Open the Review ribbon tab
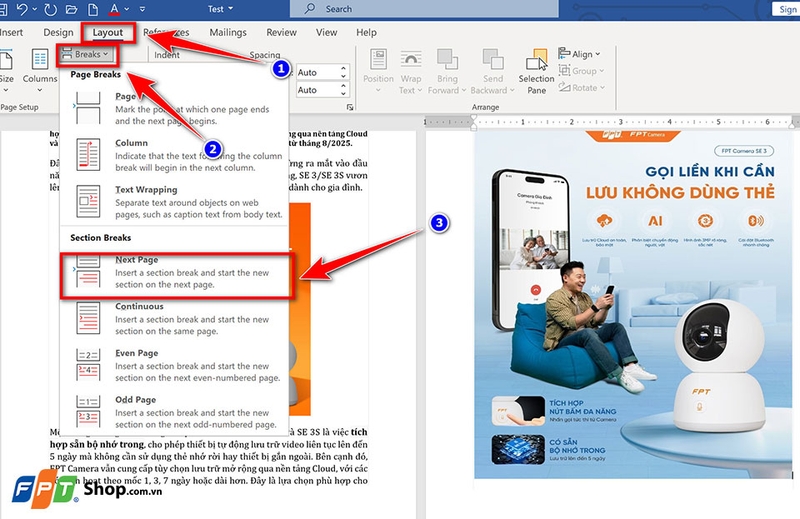The image size is (800, 519). click(281, 32)
